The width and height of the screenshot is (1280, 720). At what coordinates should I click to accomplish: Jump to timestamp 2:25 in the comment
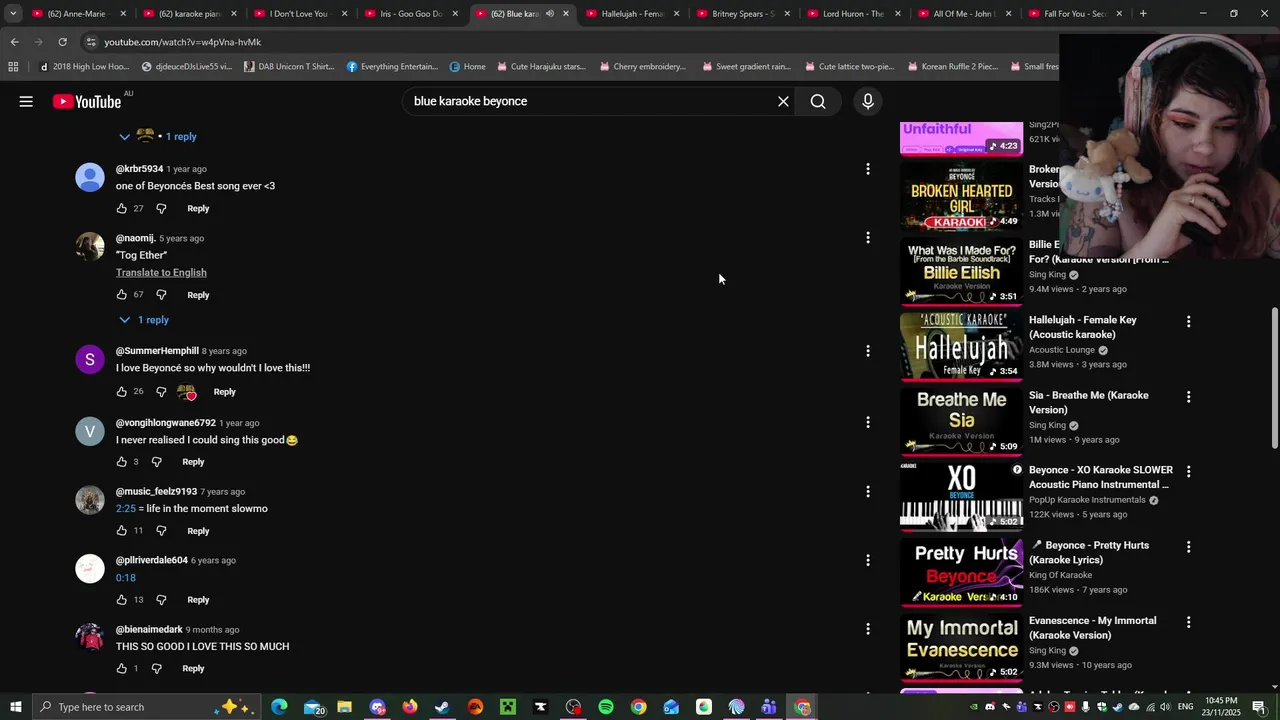125,509
